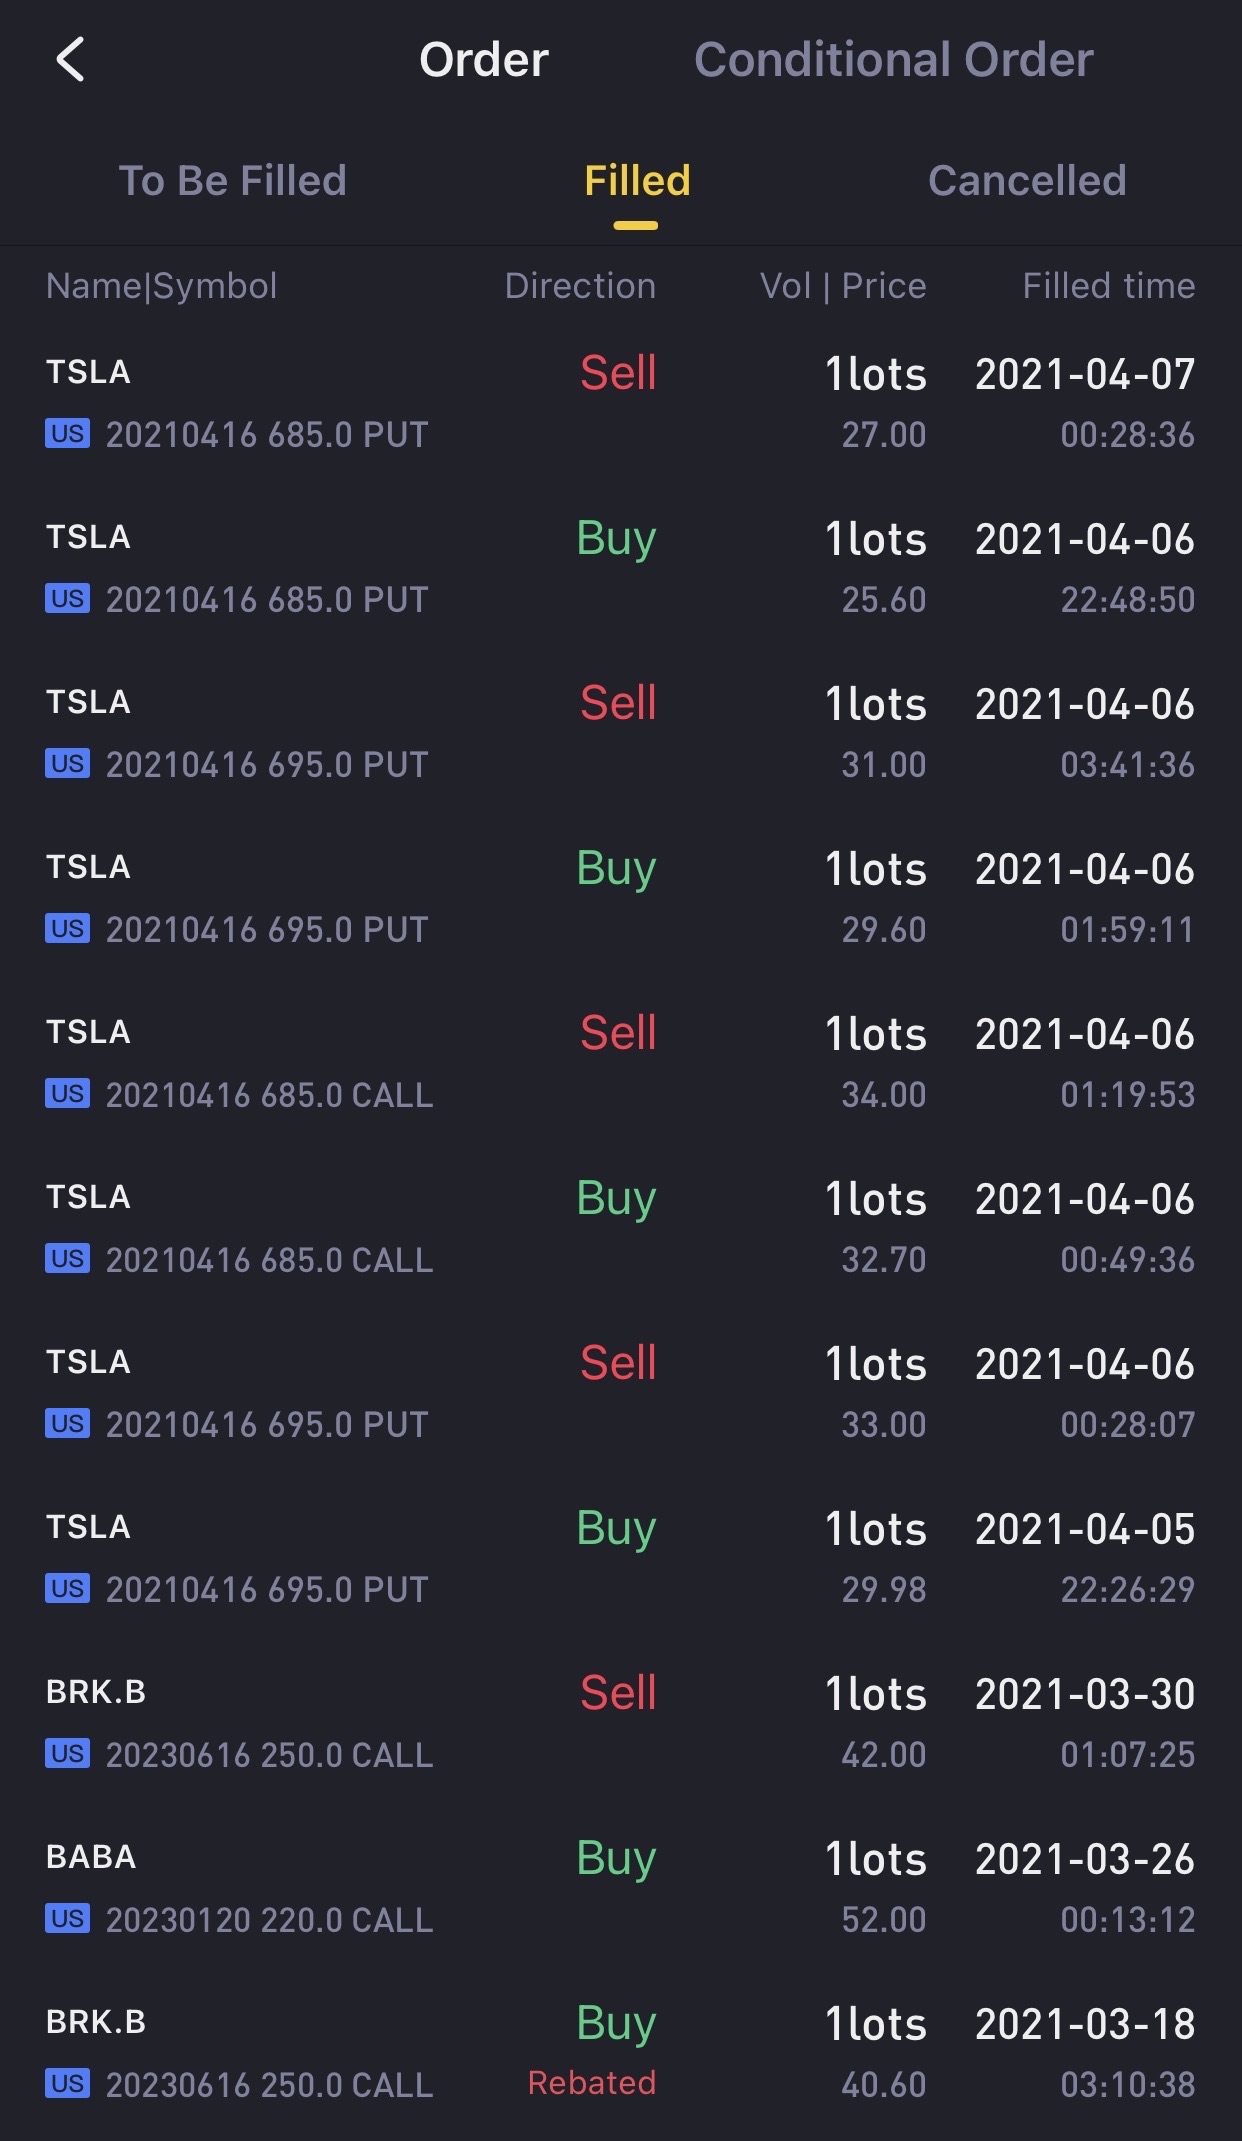
Task: Tap US badge on TSLA 685.0 PUT sell order
Action: pyautogui.click(x=67, y=434)
